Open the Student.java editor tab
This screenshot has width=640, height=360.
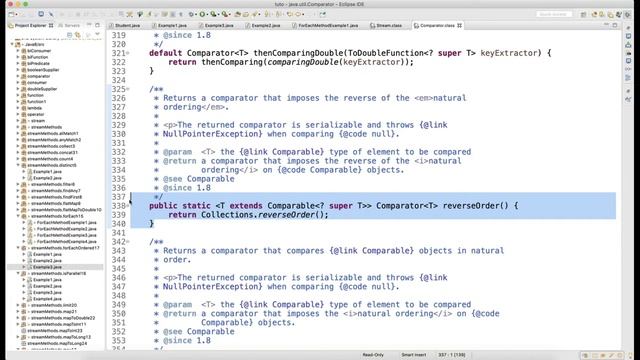[125, 25]
